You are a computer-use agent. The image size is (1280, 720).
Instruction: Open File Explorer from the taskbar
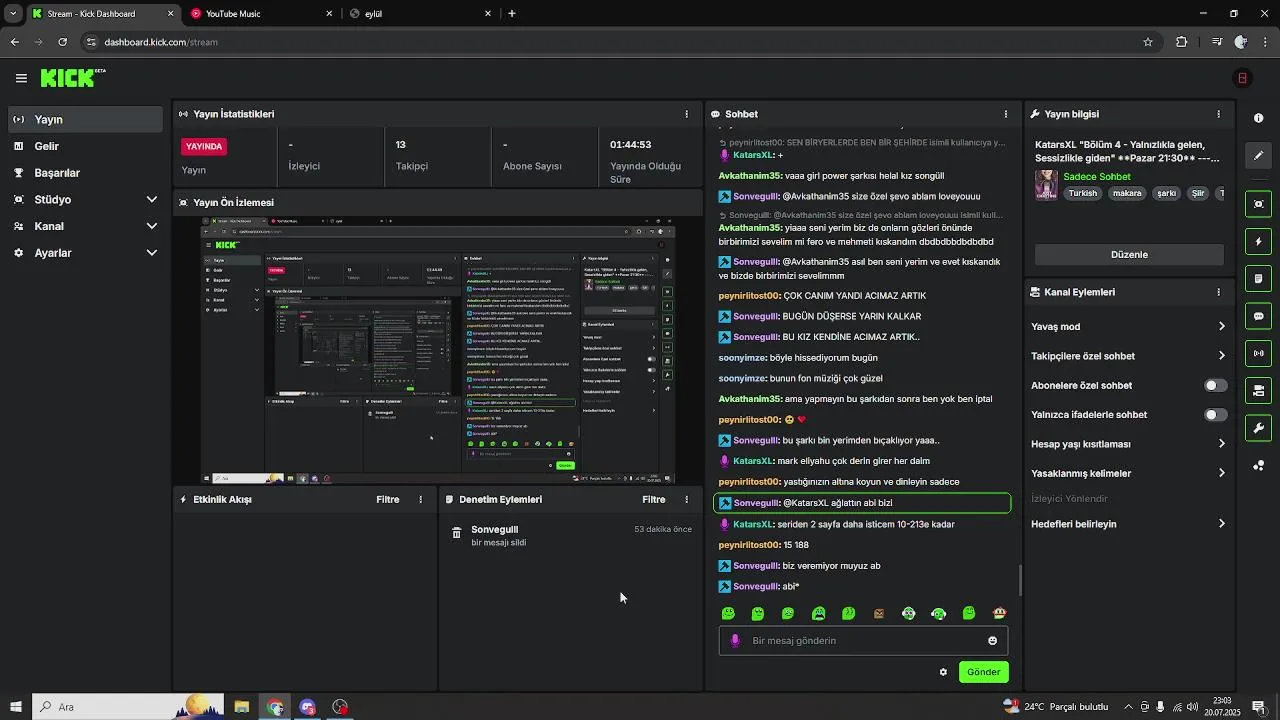(x=241, y=707)
